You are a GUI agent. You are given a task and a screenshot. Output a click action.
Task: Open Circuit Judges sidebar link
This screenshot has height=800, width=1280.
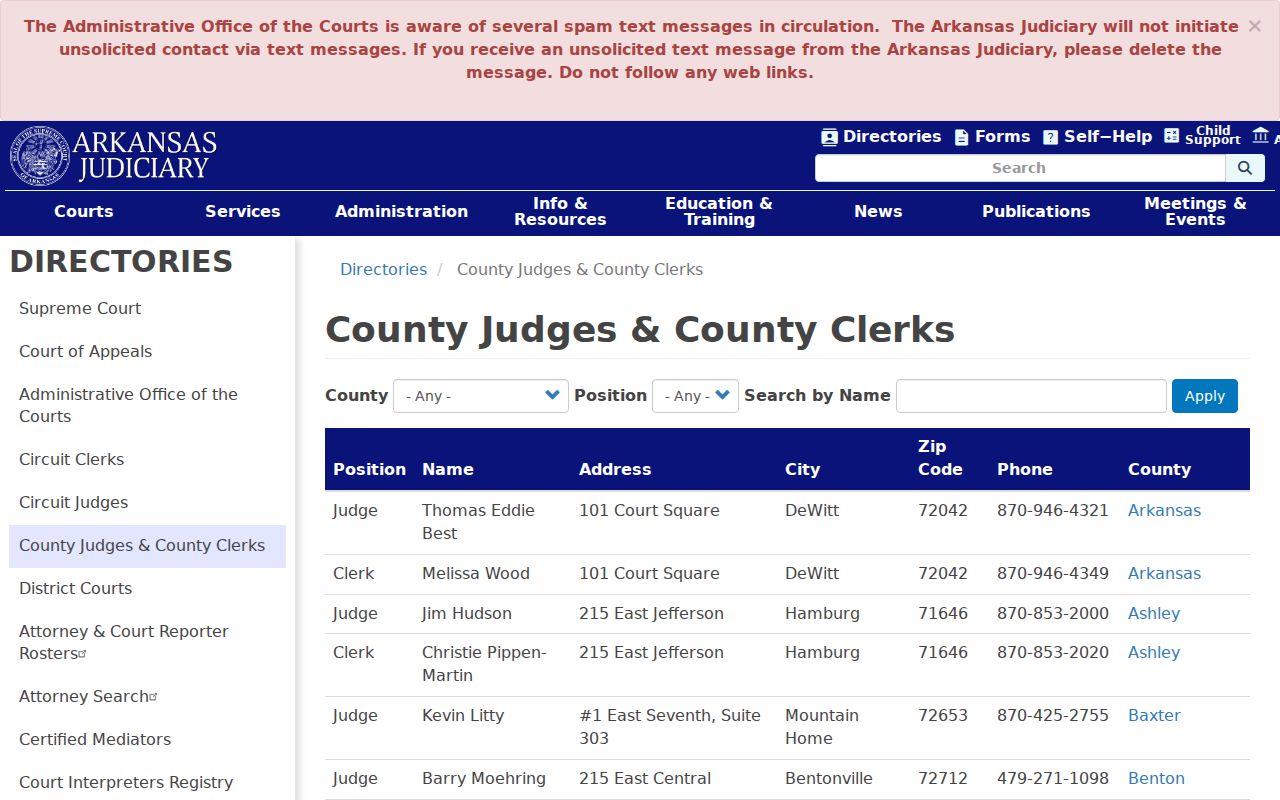(x=74, y=502)
